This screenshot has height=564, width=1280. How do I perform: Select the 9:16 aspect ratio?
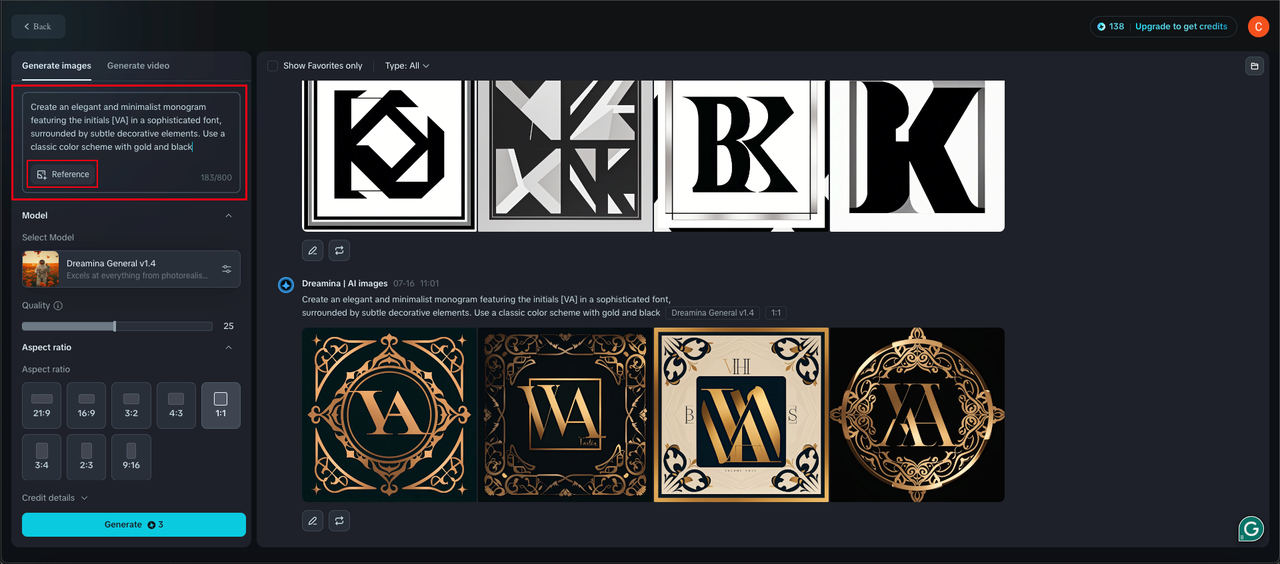[131, 457]
